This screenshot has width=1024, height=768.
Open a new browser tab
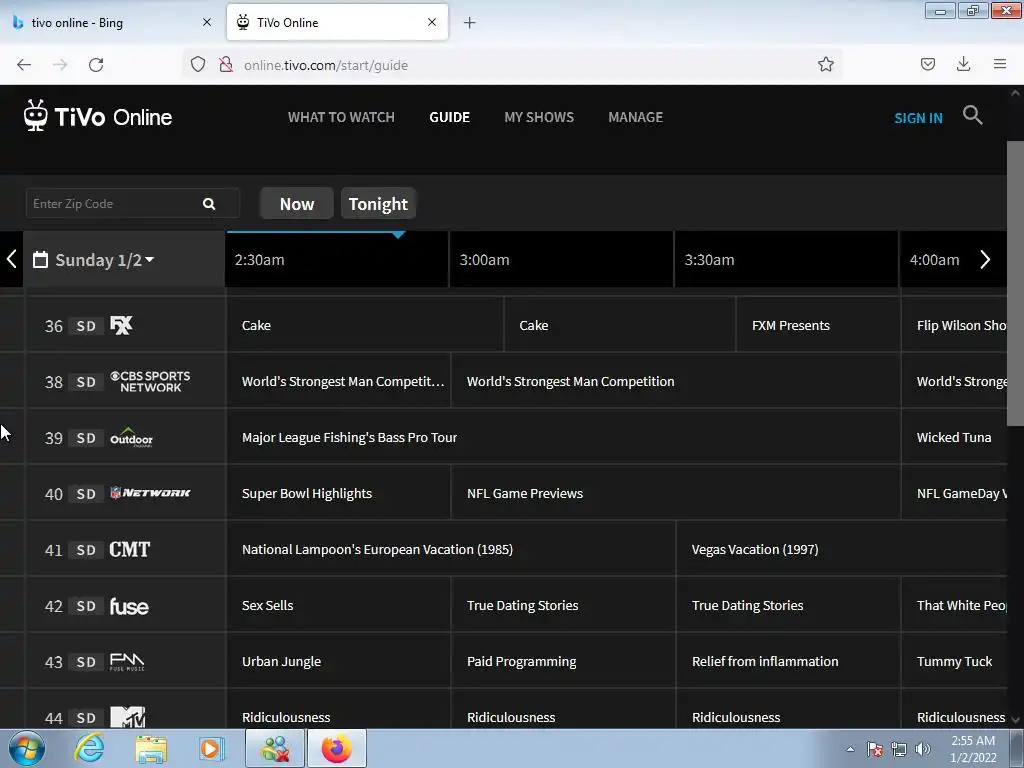pyautogui.click(x=469, y=23)
